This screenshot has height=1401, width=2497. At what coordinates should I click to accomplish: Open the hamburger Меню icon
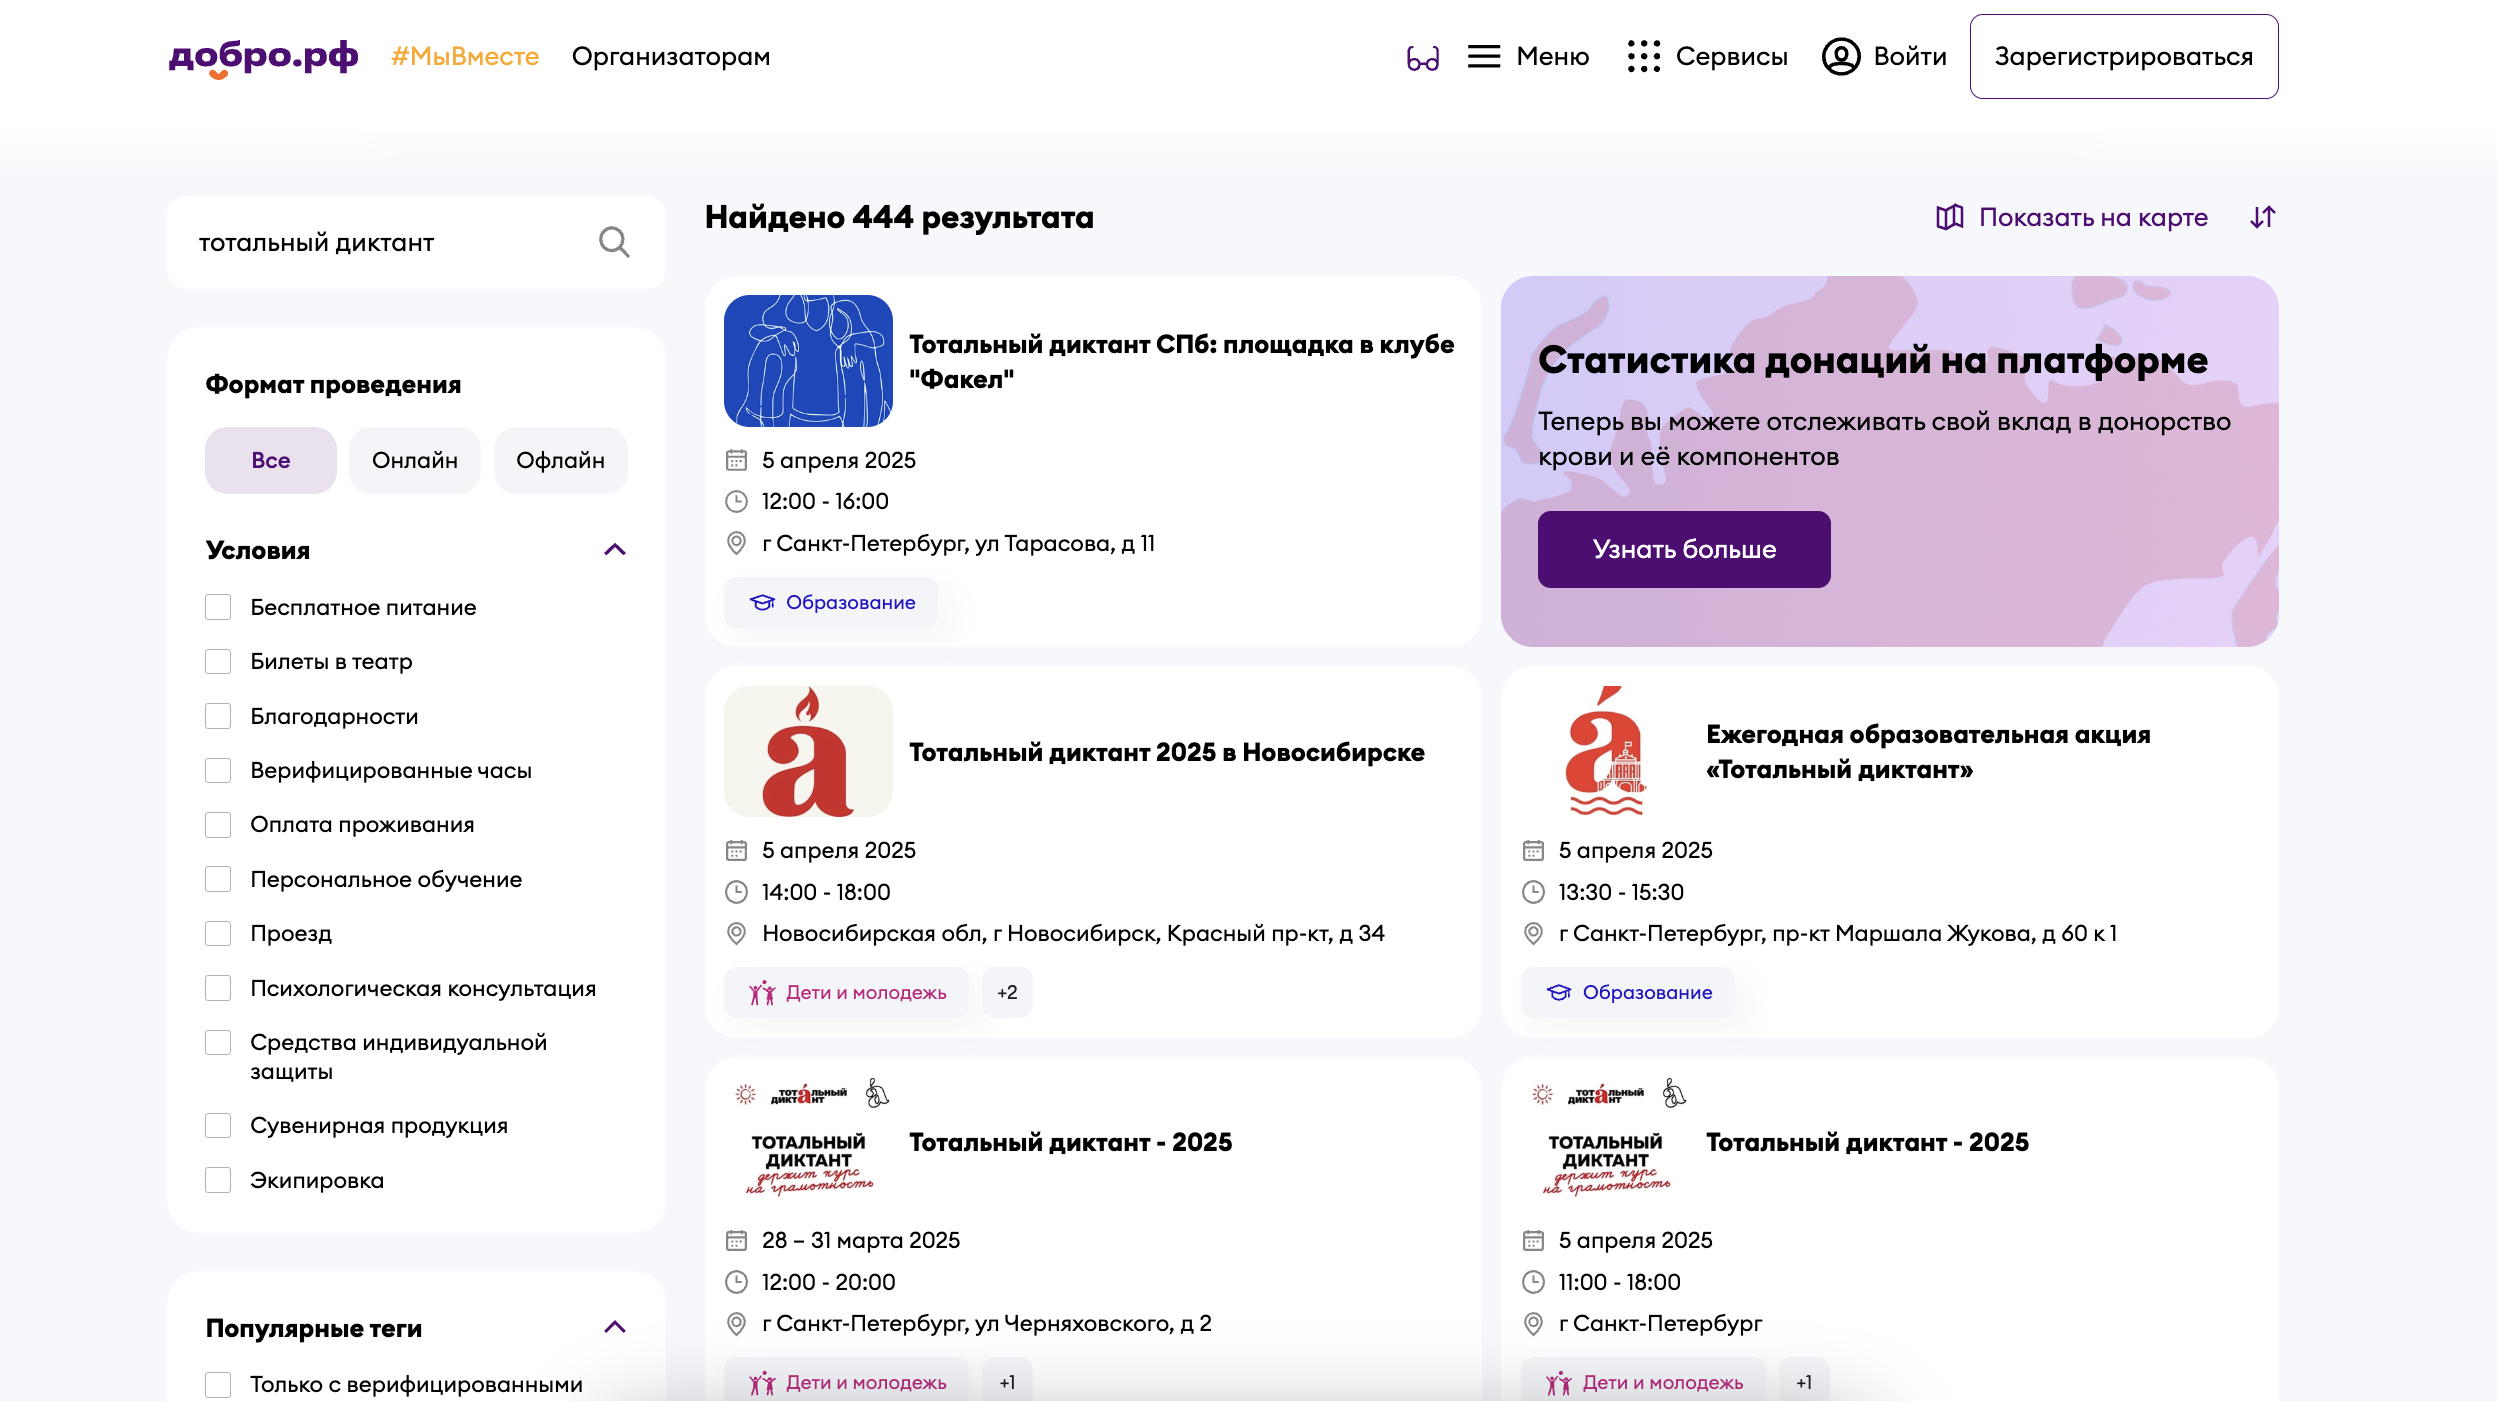1484,57
